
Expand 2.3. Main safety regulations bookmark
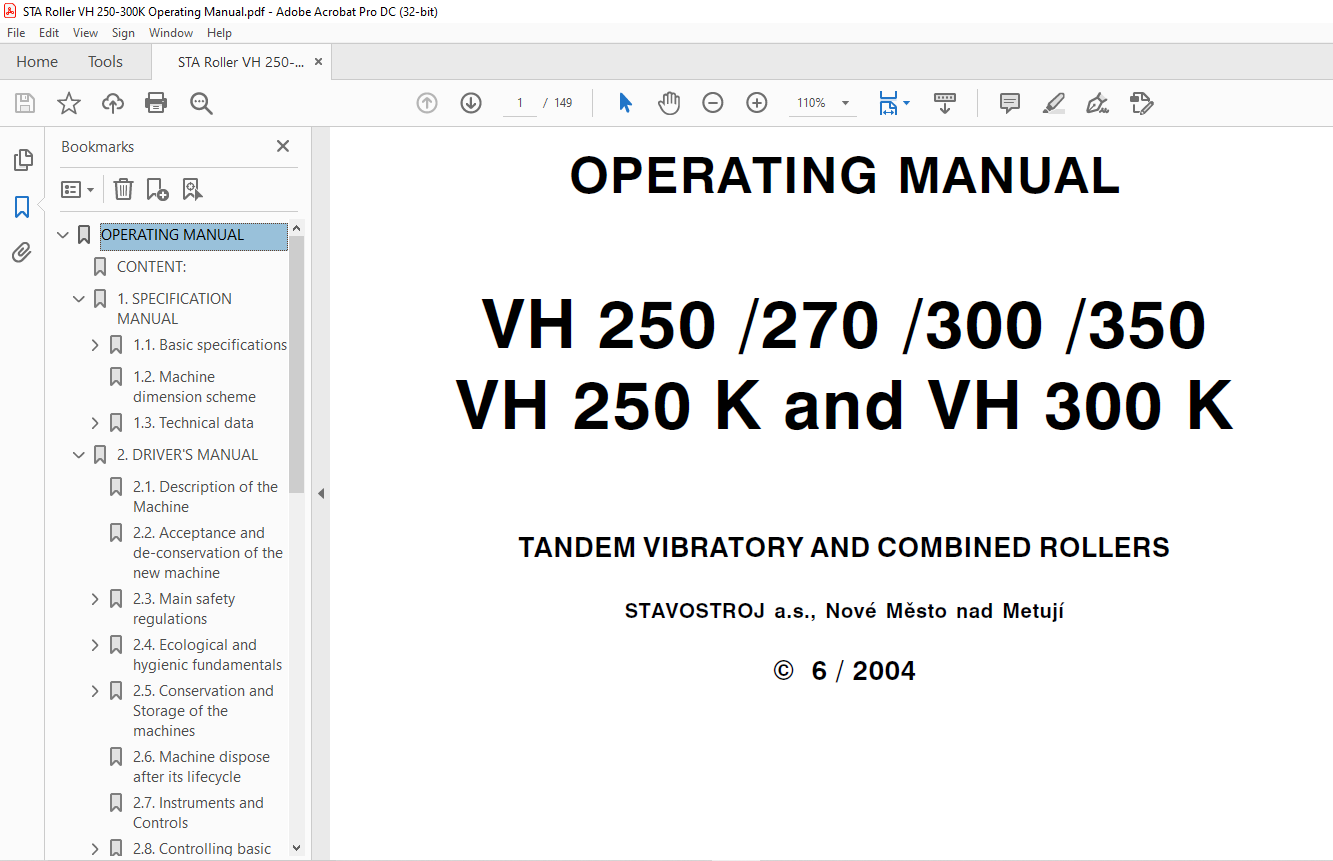coord(95,599)
